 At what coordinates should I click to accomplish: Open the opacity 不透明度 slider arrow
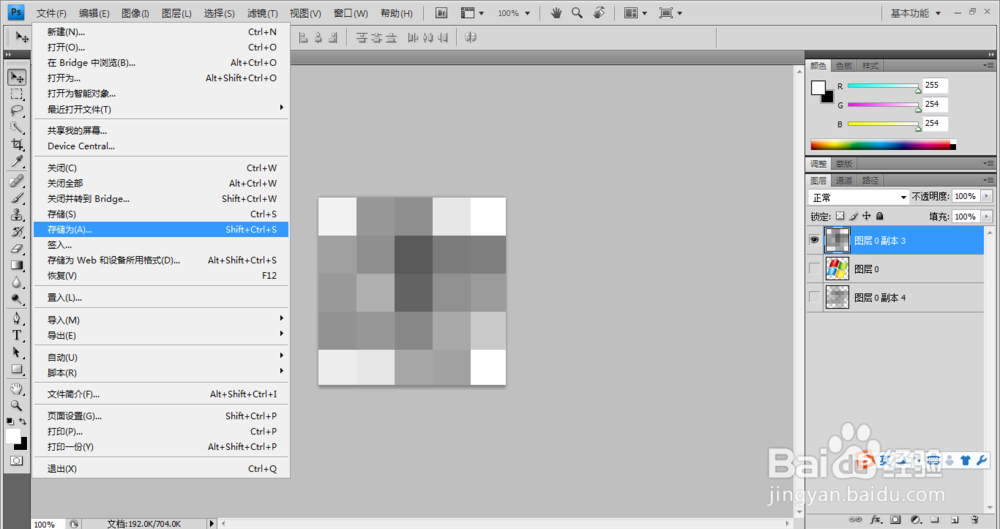(x=987, y=197)
